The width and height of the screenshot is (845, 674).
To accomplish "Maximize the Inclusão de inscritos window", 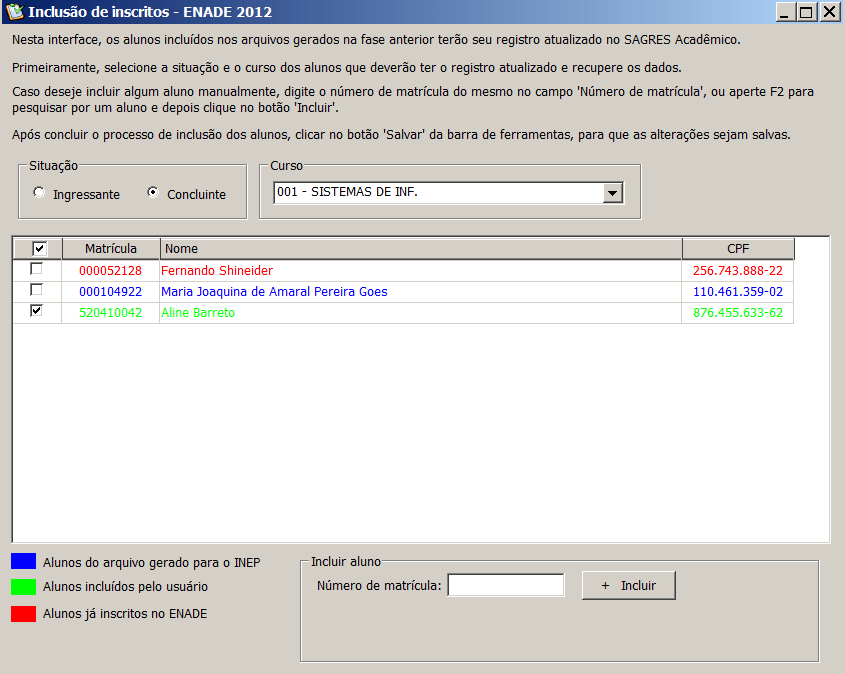I will pos(806,12).
